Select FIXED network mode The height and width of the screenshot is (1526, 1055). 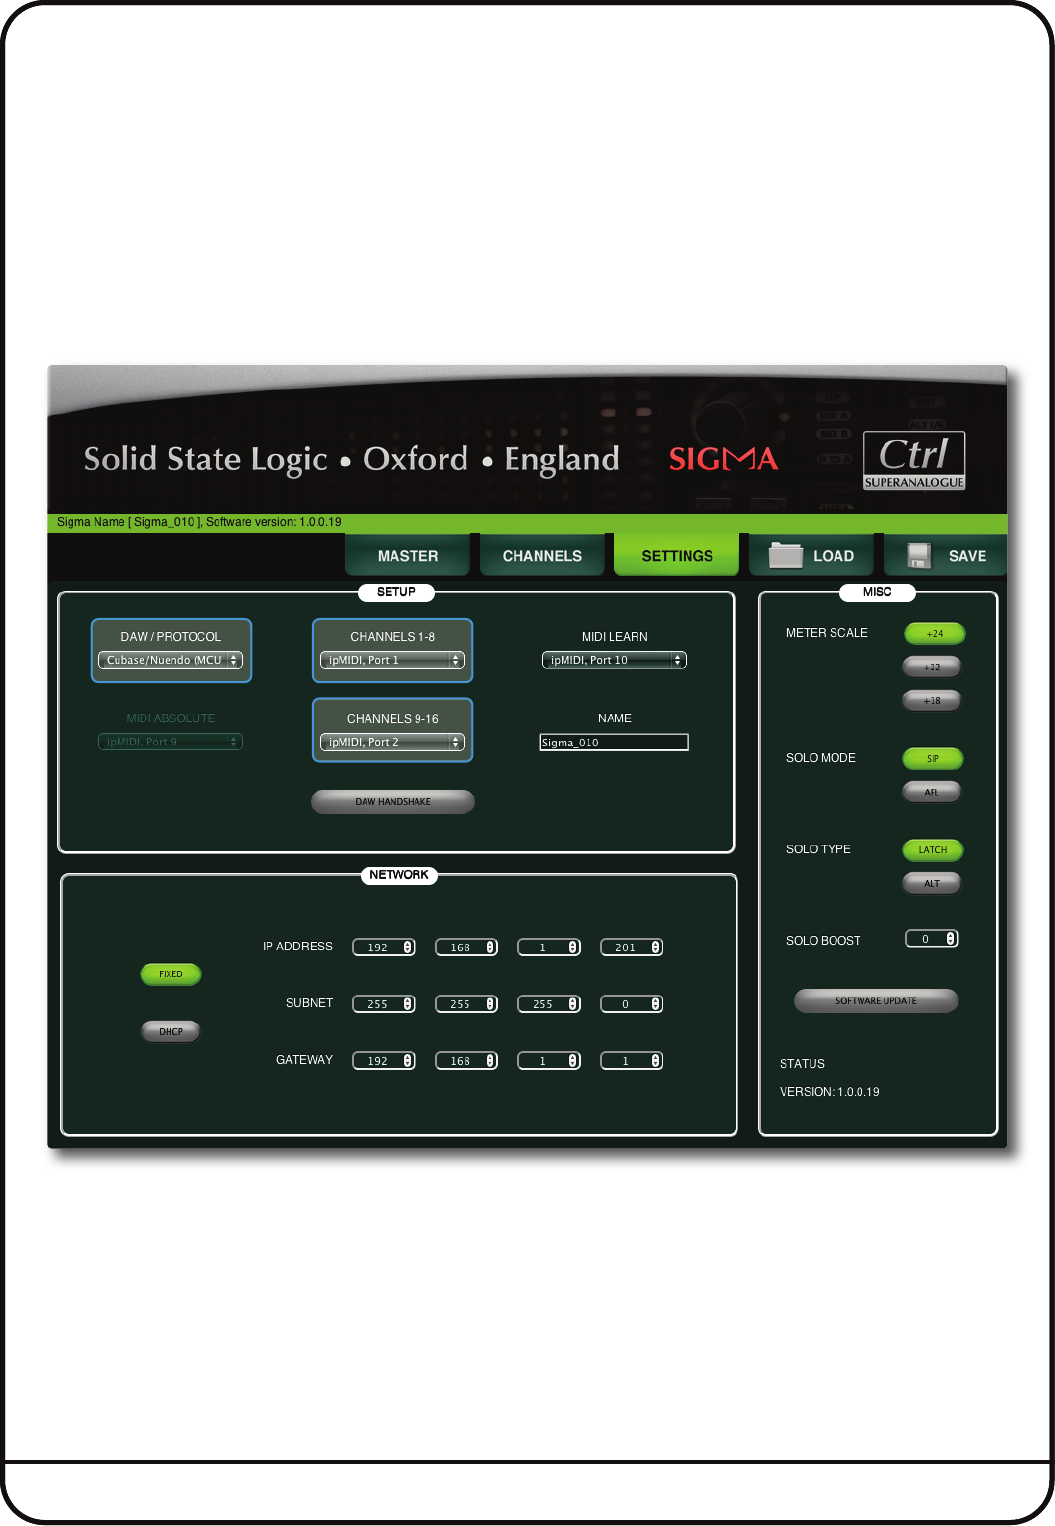[171, 974]
